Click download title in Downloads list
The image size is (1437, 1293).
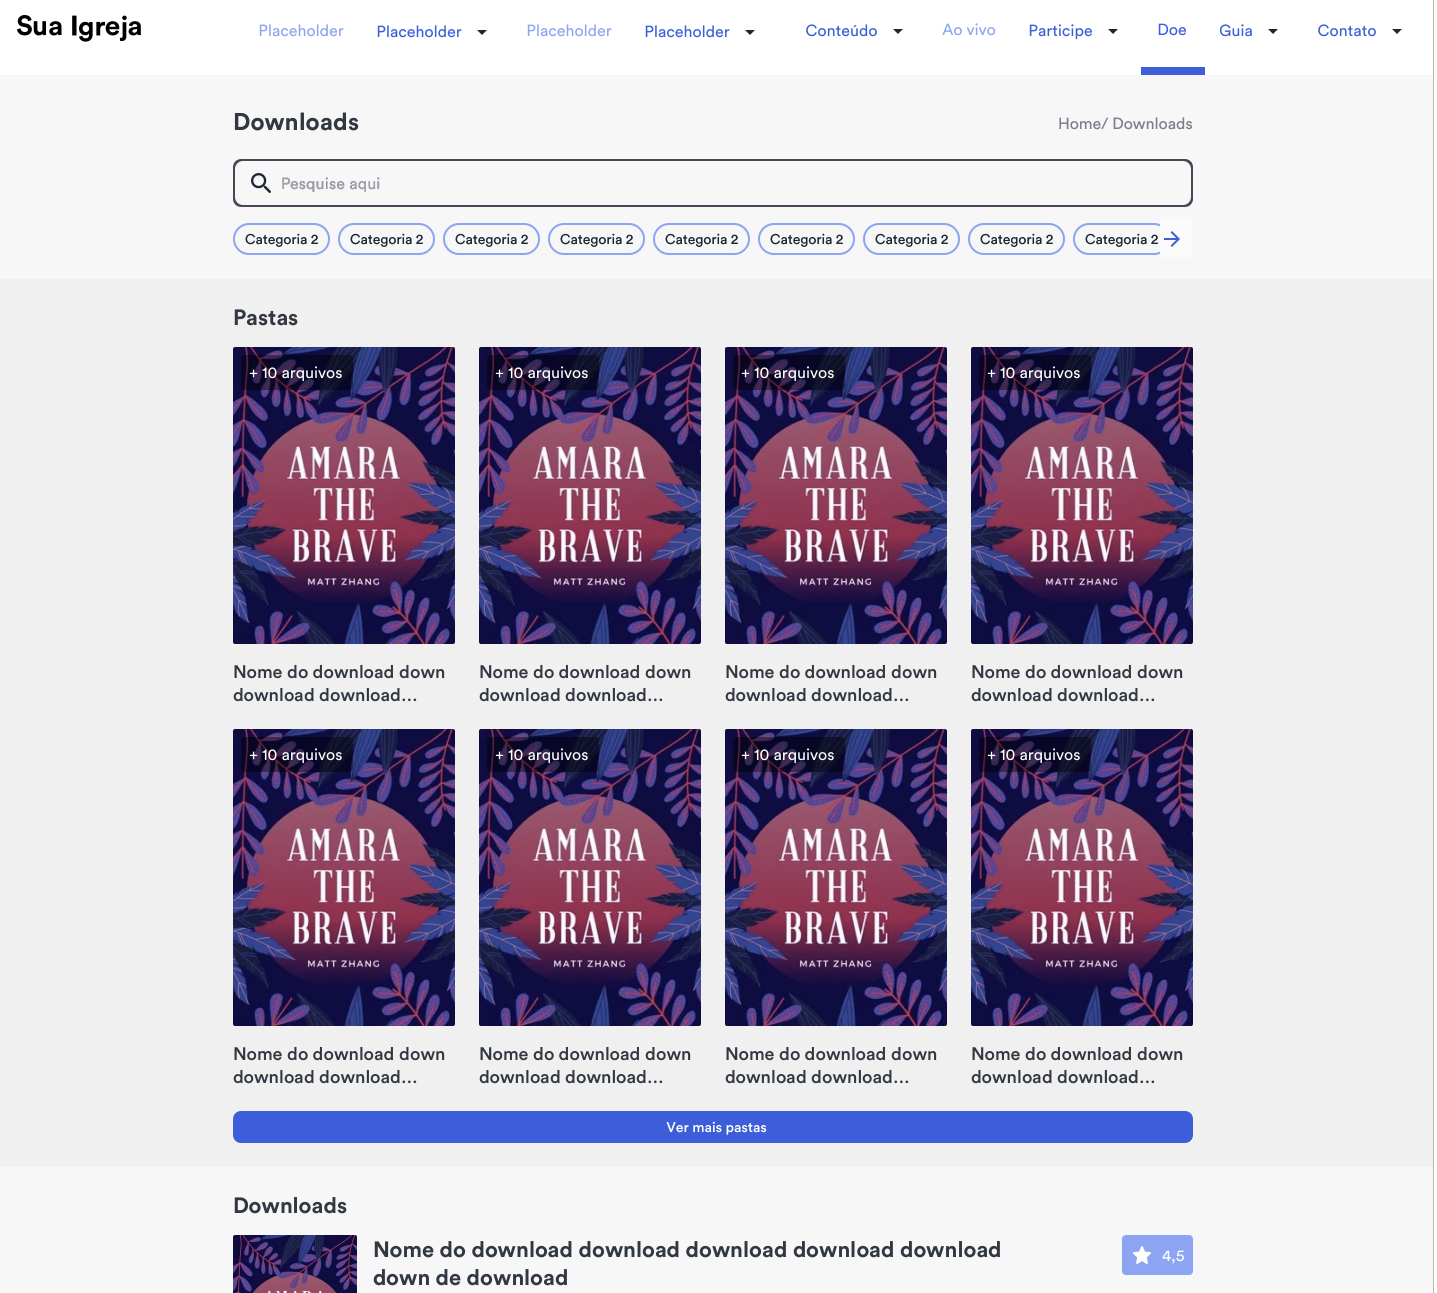[x=687, y=1263]
